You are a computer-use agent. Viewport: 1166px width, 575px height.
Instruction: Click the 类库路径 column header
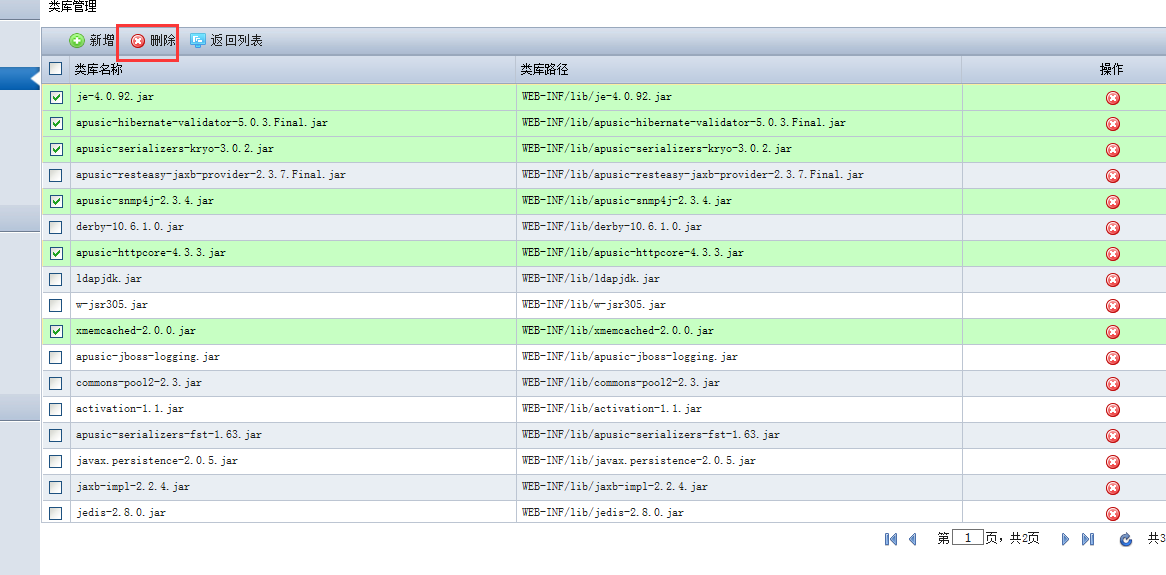pyautogui.click(x=739, y=69)
